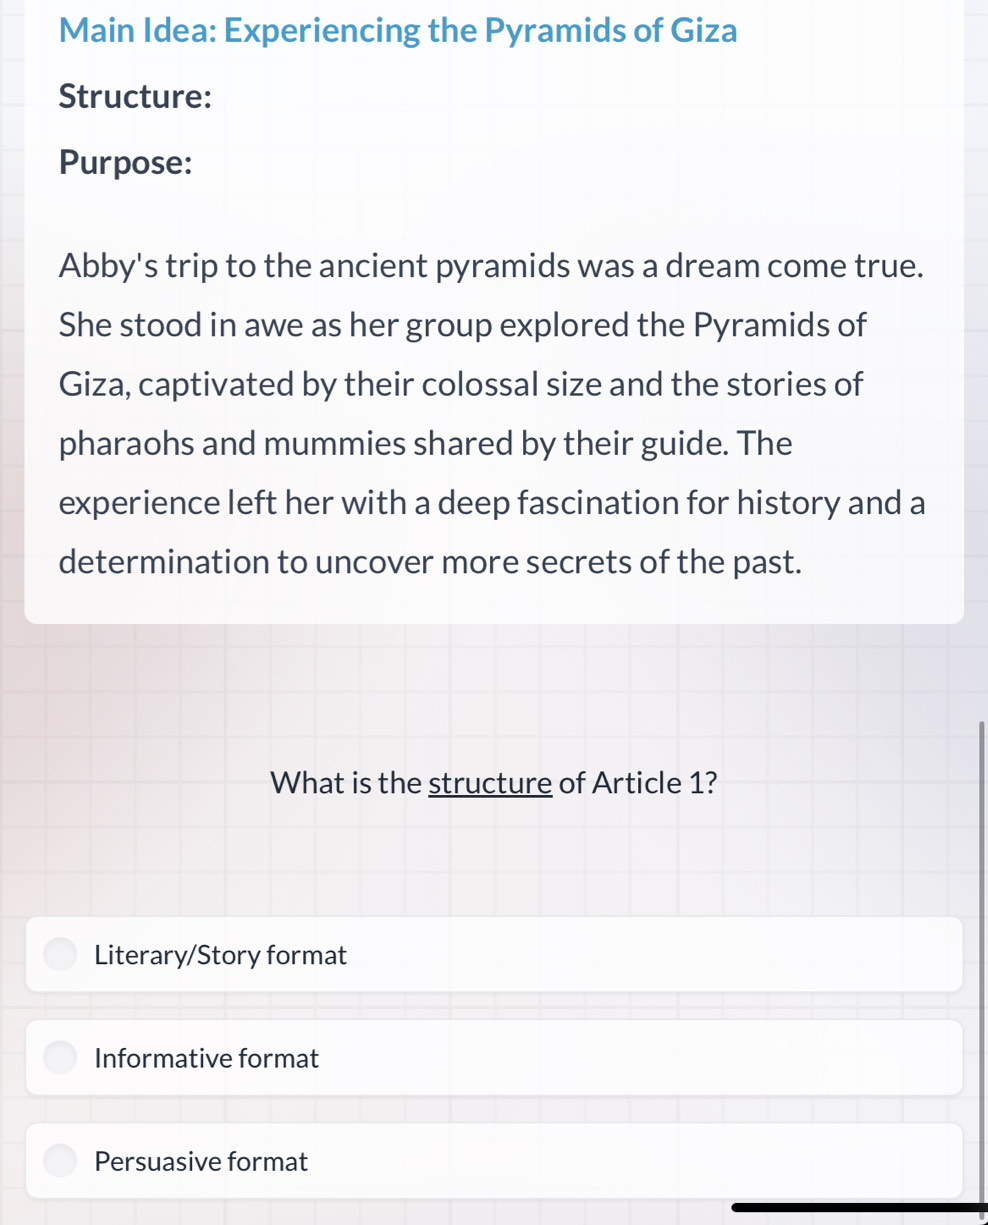Pick the Persuasive format radio circle
This screenshot has width=988, height=1225.
60,1161
